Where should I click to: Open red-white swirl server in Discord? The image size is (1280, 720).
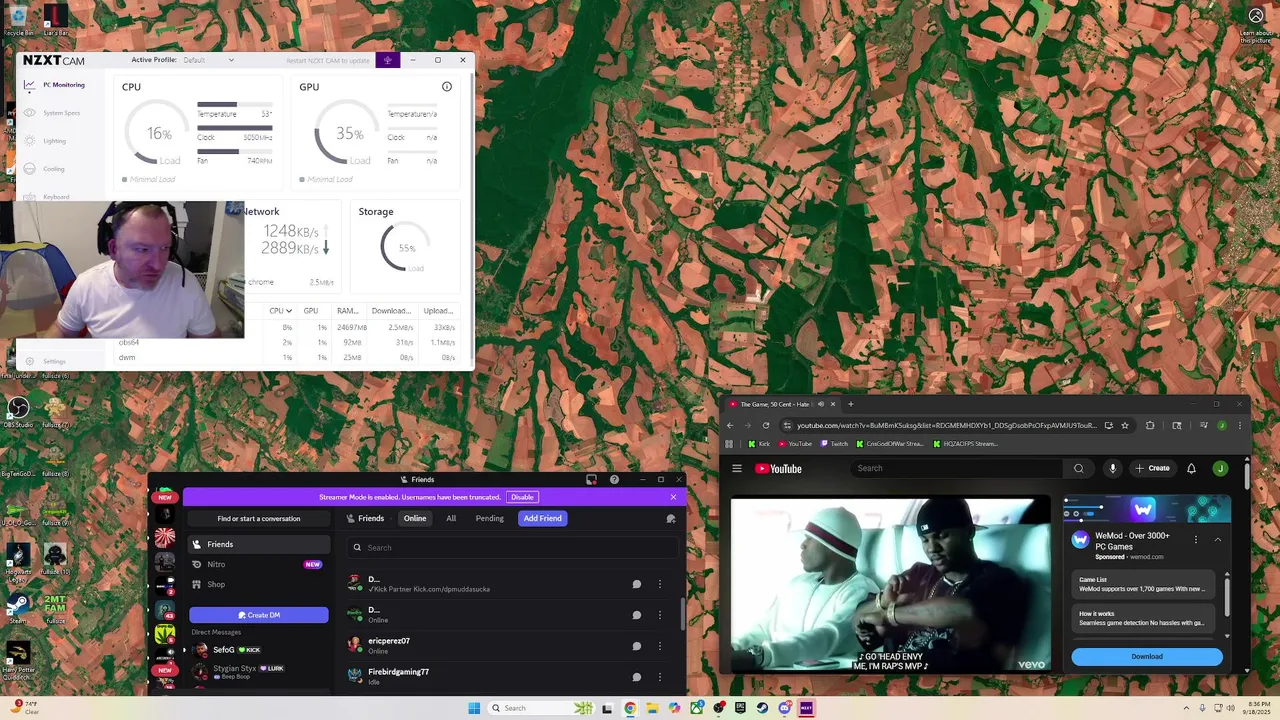click(x=165, y=539)
